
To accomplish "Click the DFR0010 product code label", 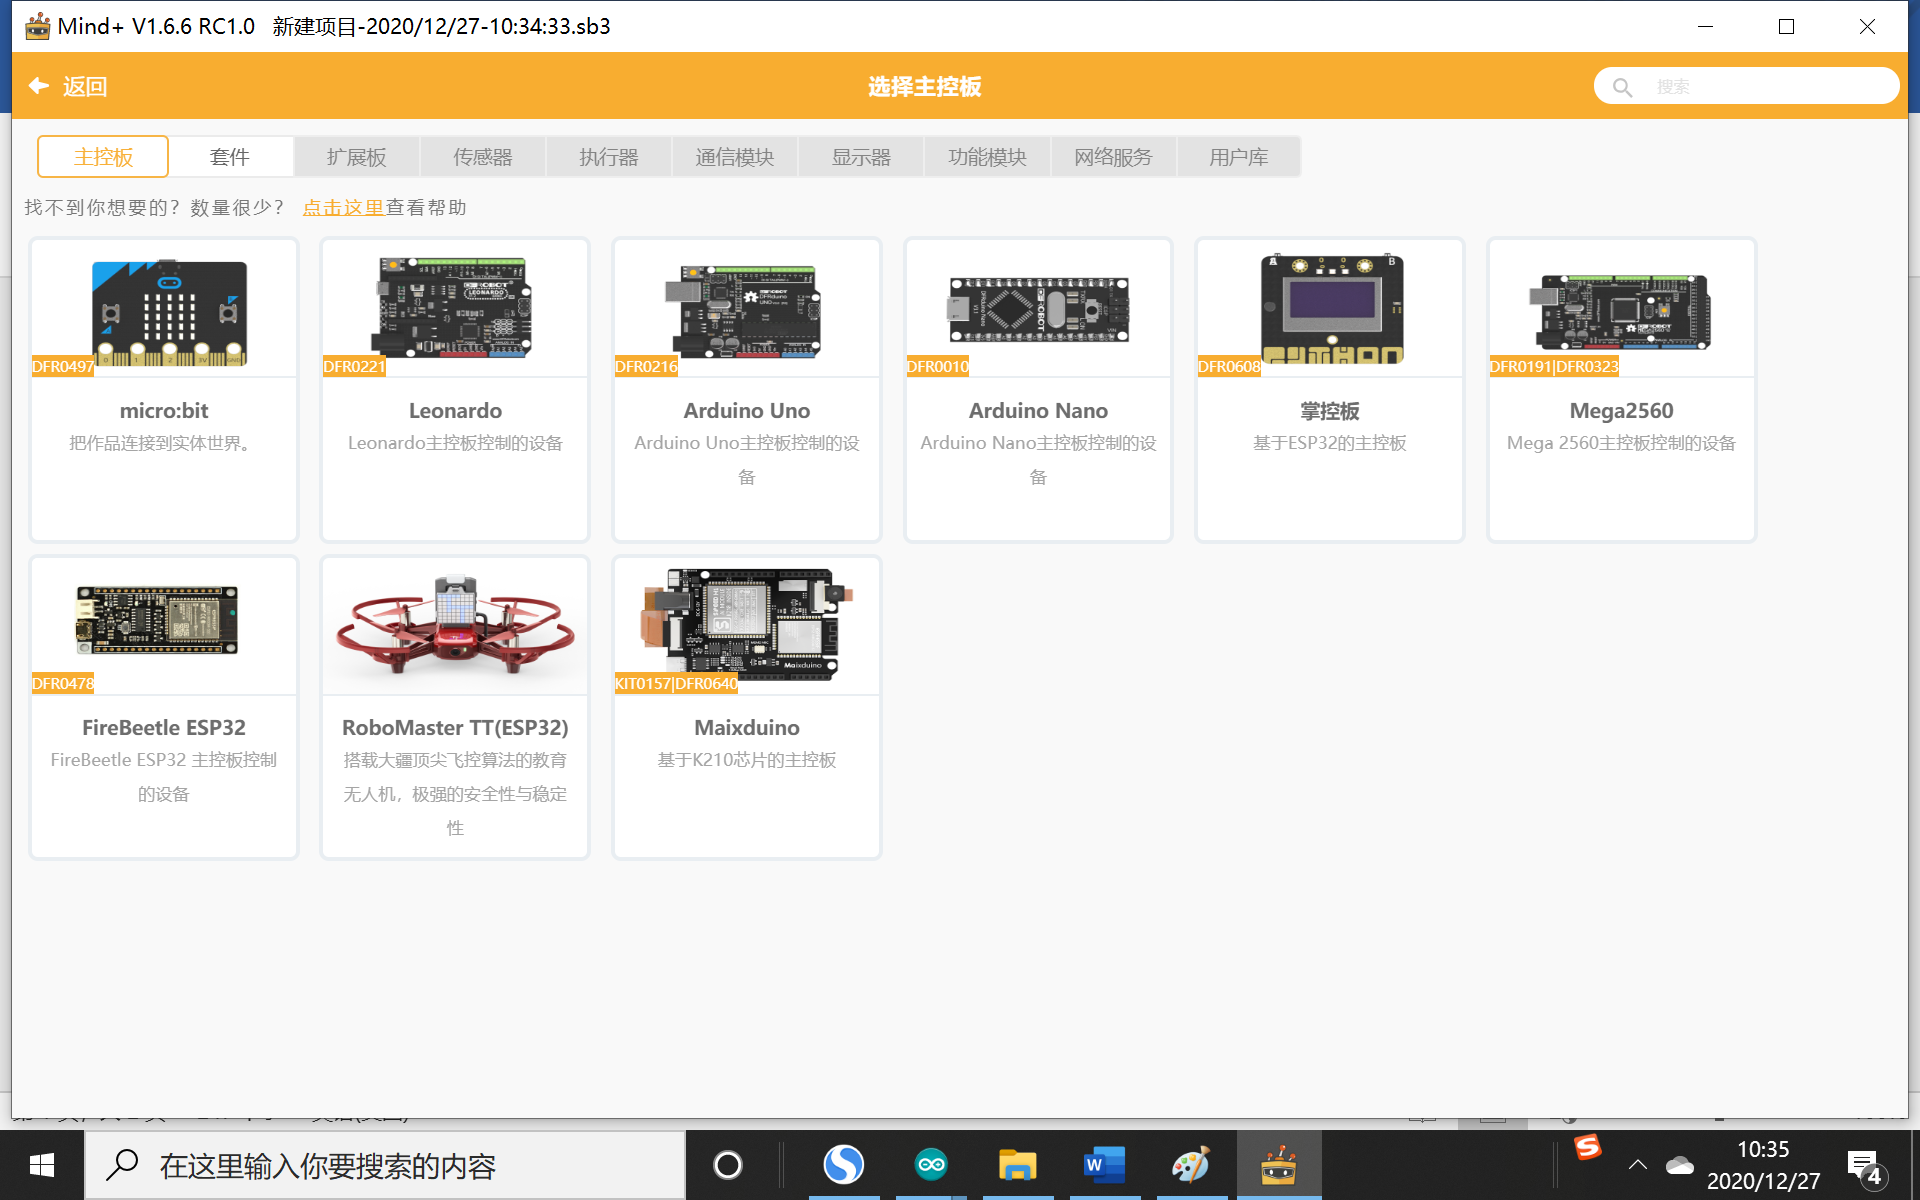I will (938, 366).
